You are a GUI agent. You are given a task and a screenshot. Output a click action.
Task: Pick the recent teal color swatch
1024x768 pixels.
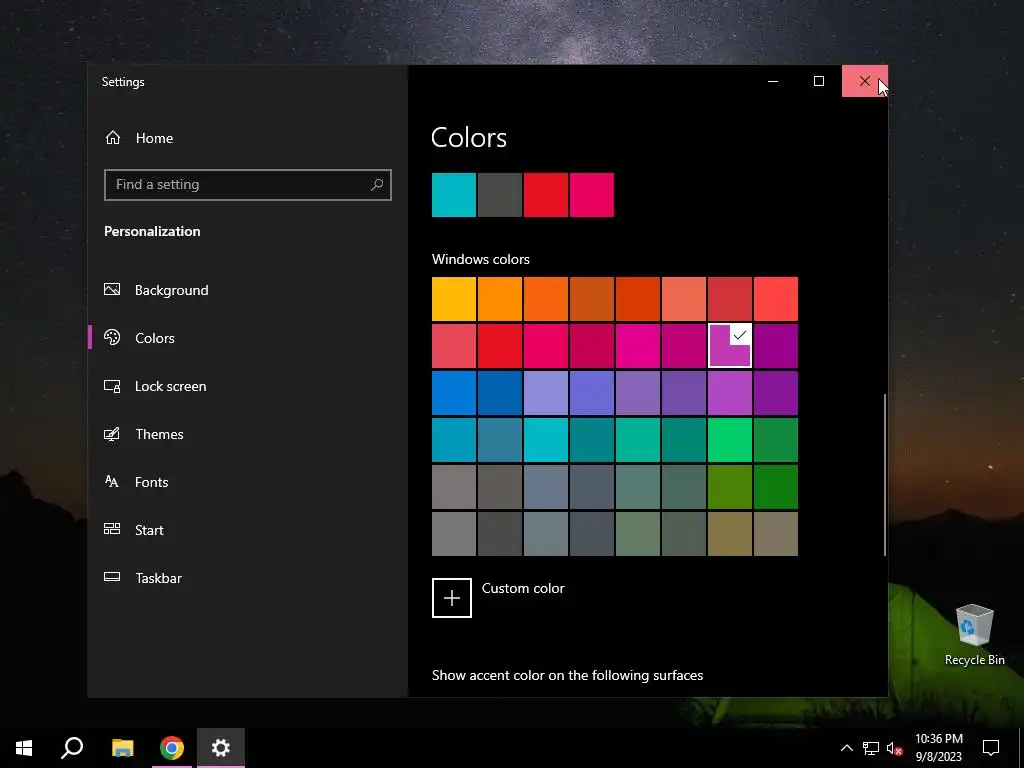click(x=454, y=195)
